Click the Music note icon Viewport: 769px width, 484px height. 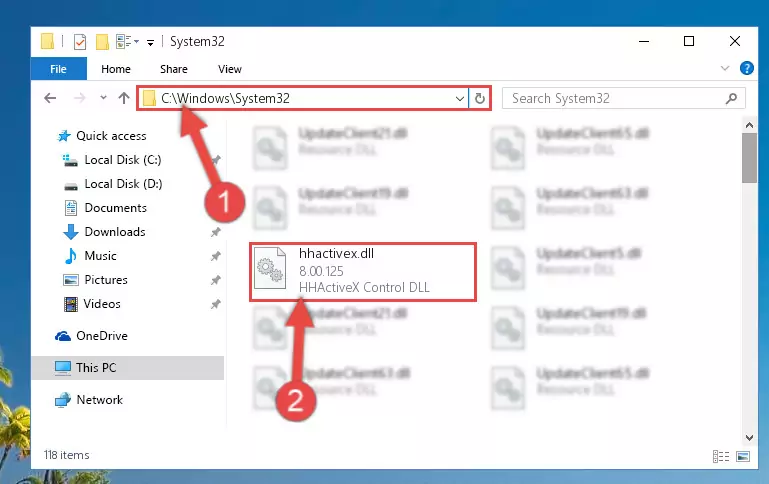click(x=71, y=256)
